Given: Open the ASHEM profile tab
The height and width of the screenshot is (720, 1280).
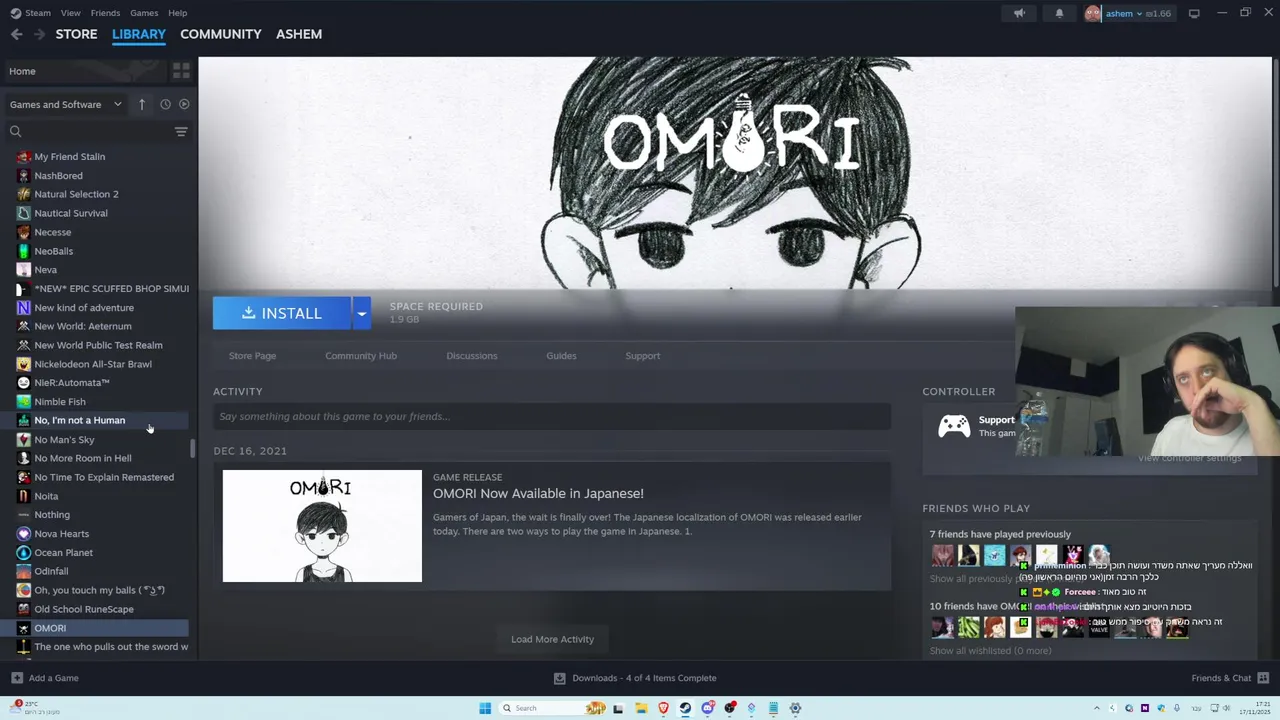Looking at the screenshot, I should pyautogui.click(x=299, y=34).
